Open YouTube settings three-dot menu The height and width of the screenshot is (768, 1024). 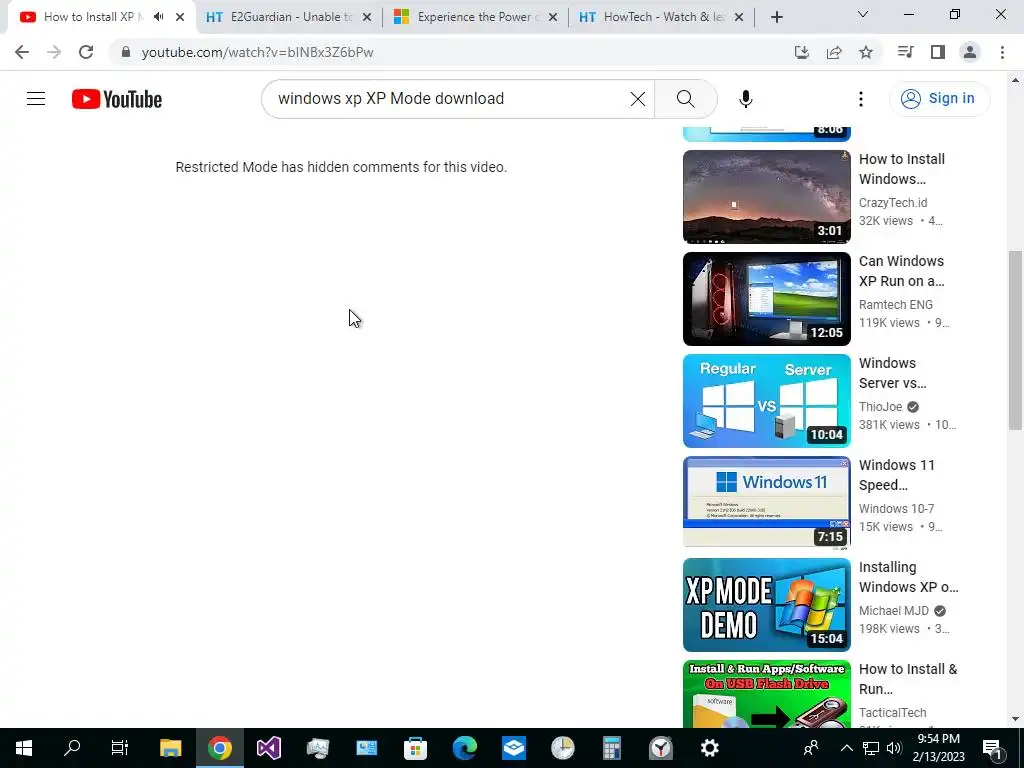pyautogui.click(x=861, y=99)
